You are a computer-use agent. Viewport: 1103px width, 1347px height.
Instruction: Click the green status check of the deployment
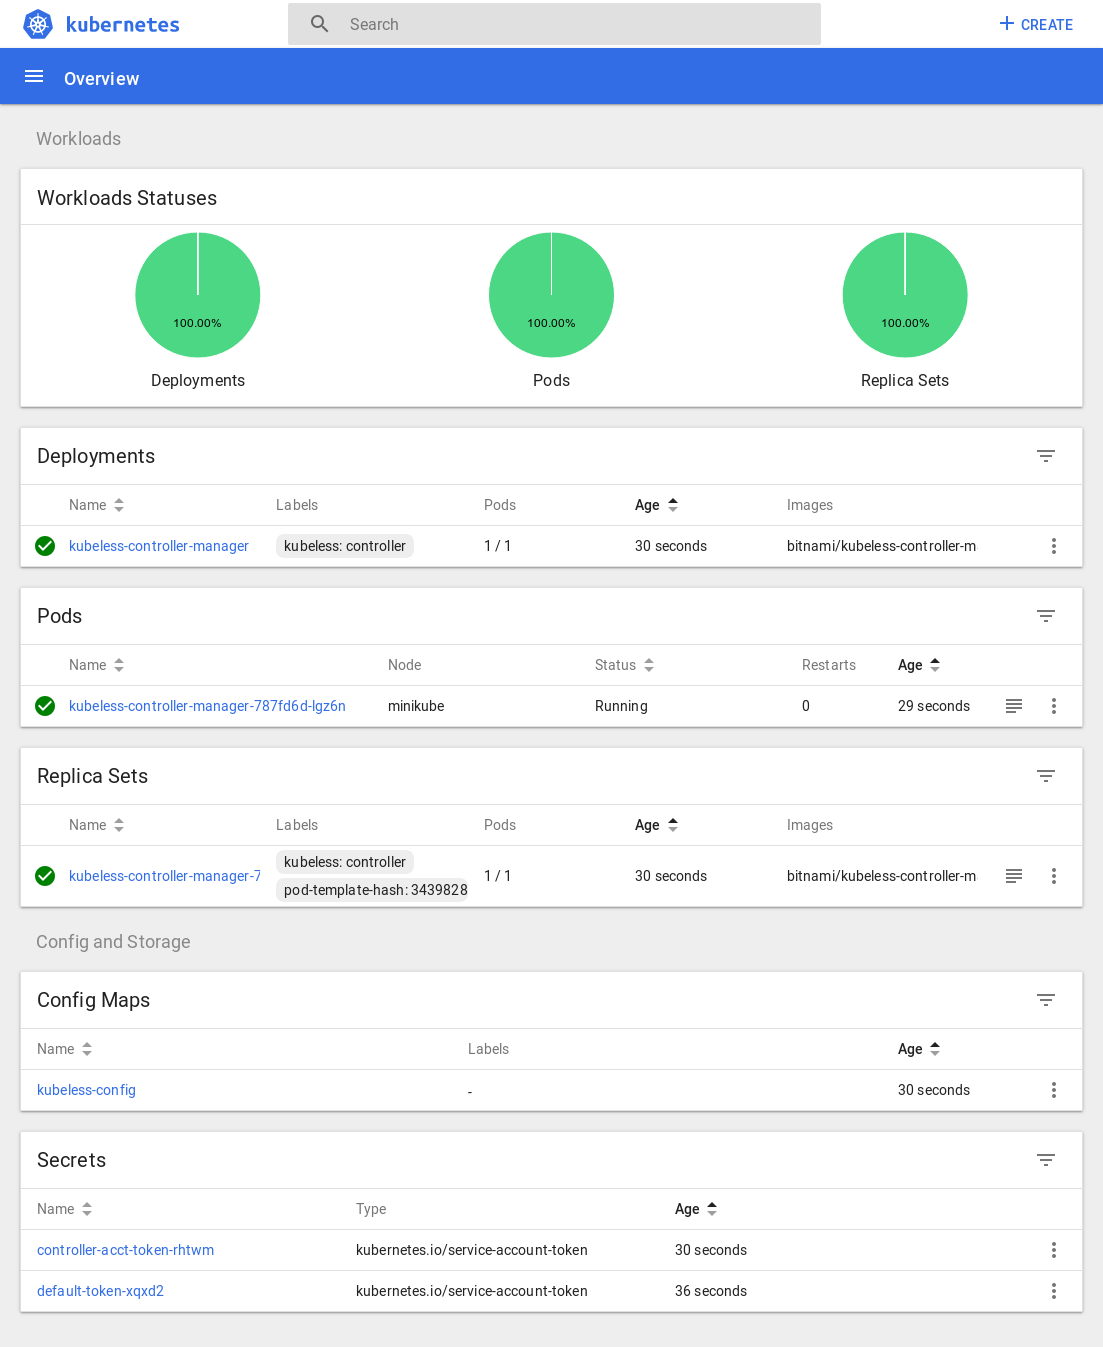click(x=45, y=546)
